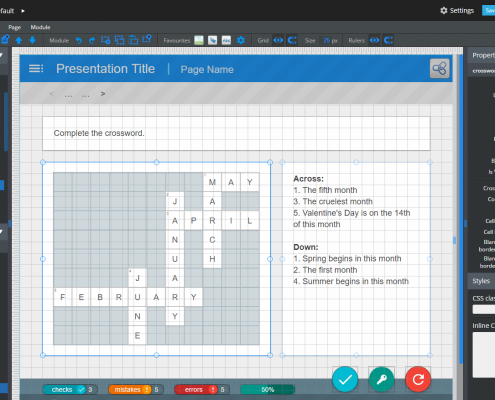
Task: Click the red reset circular button
Action: click(x=418, y=379)
